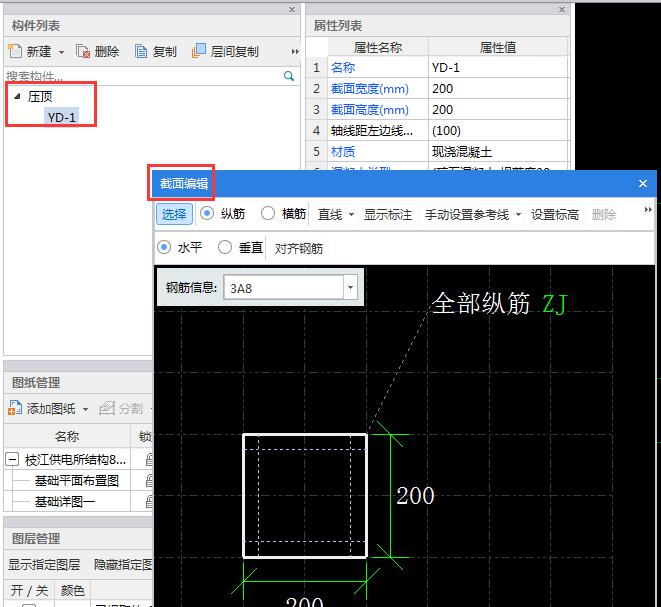Click 显示指定图层 button
The width and height of the screenshot is (661, 607).
pos(44,564)
